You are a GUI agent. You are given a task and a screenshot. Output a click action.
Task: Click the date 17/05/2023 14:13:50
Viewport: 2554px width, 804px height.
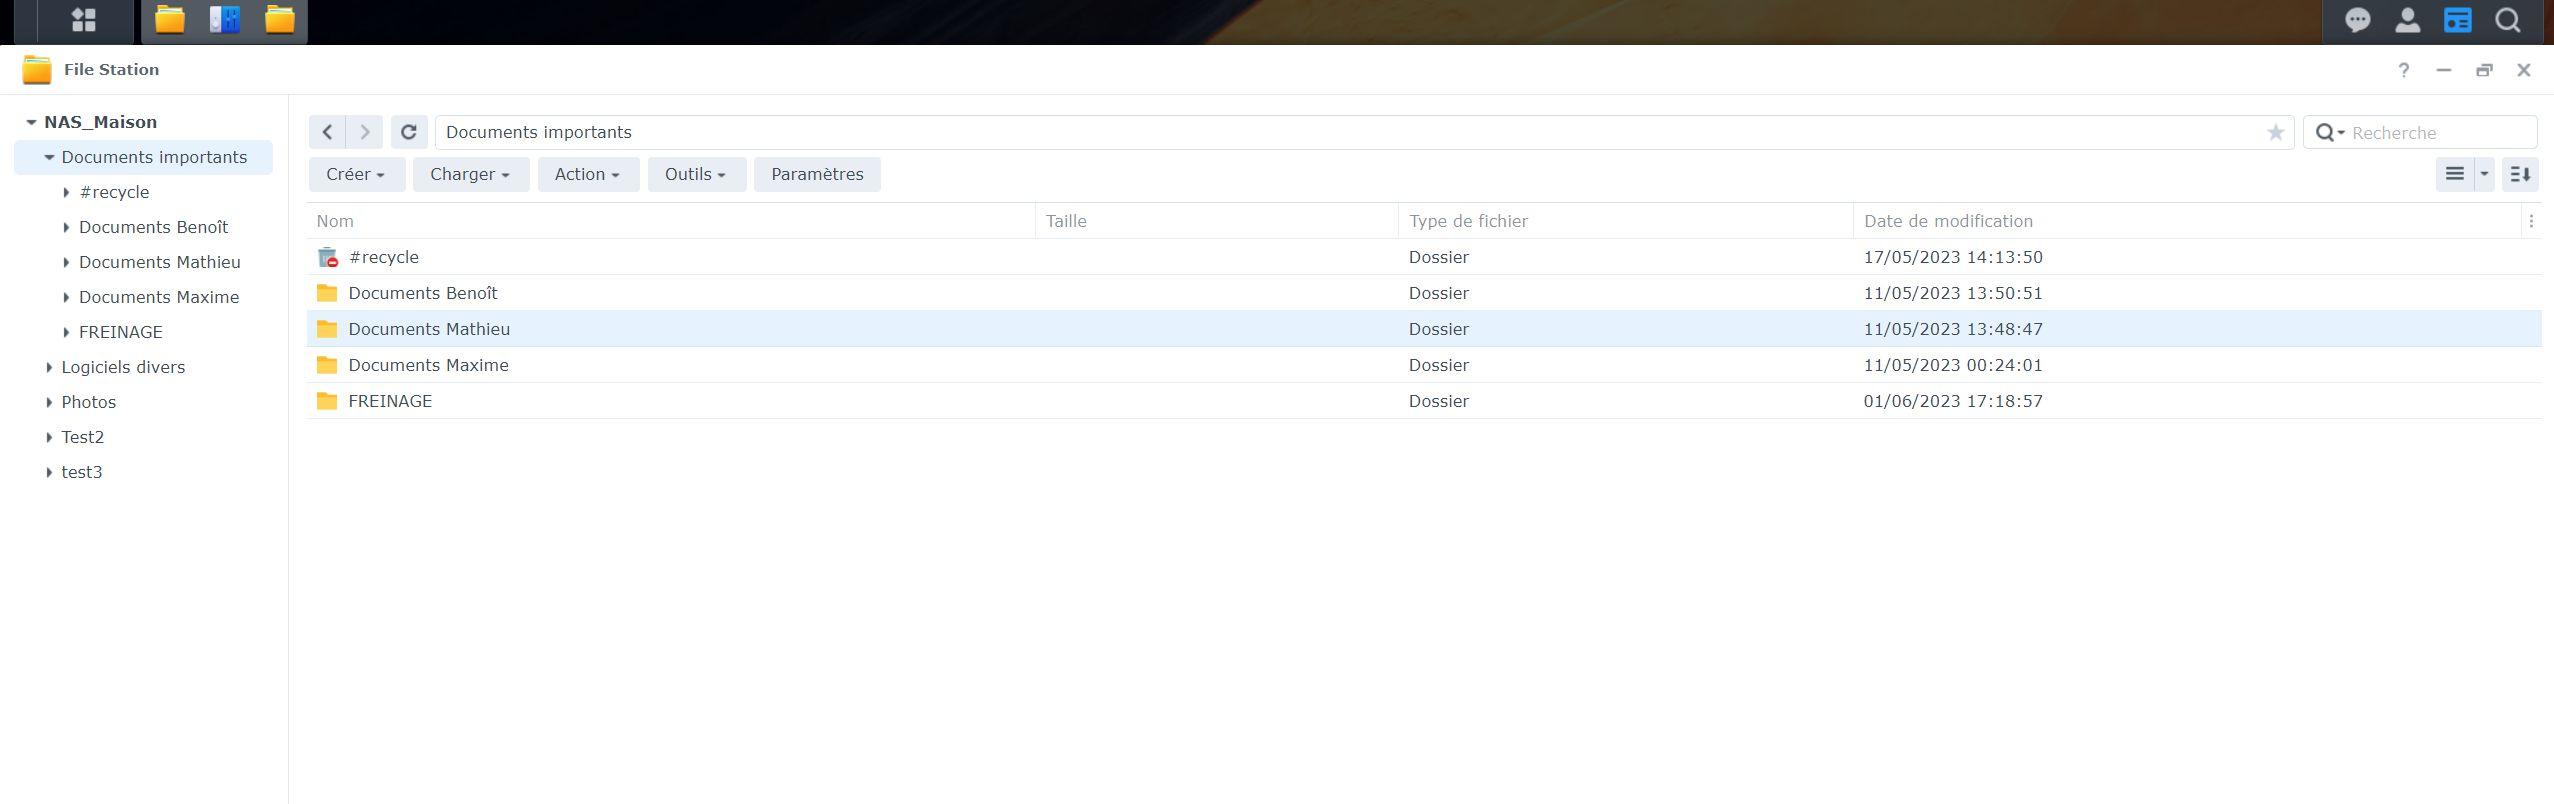coord(1953,257)
